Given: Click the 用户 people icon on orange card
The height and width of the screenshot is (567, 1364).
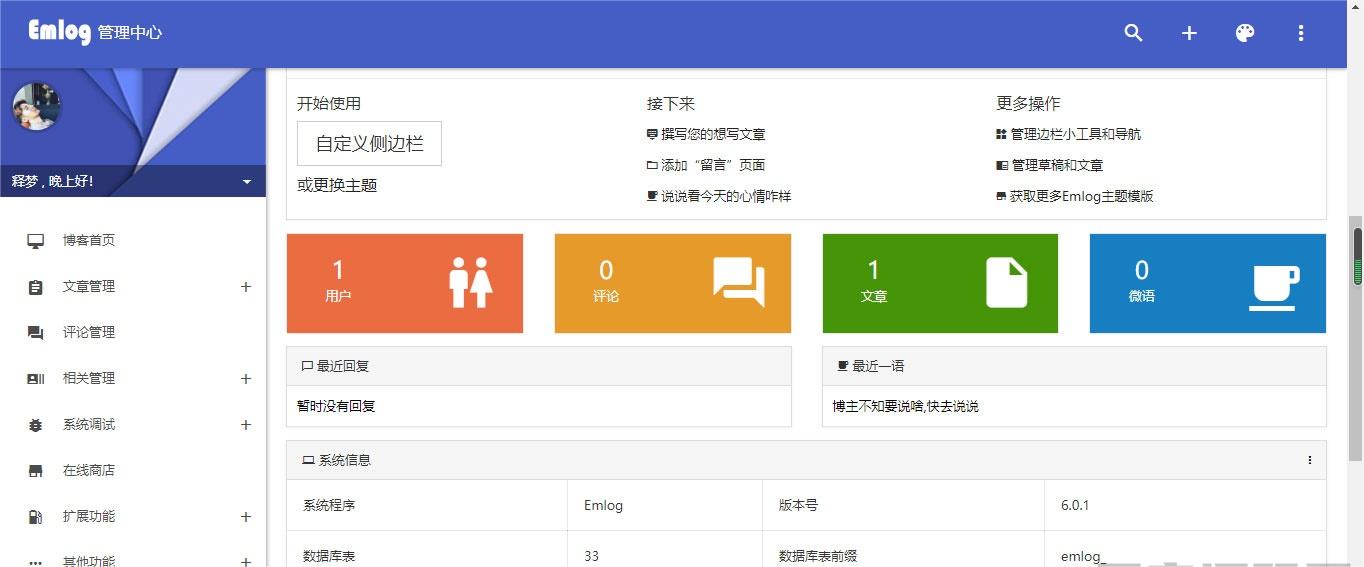Looking at the screenshot, I should (470, 283).
